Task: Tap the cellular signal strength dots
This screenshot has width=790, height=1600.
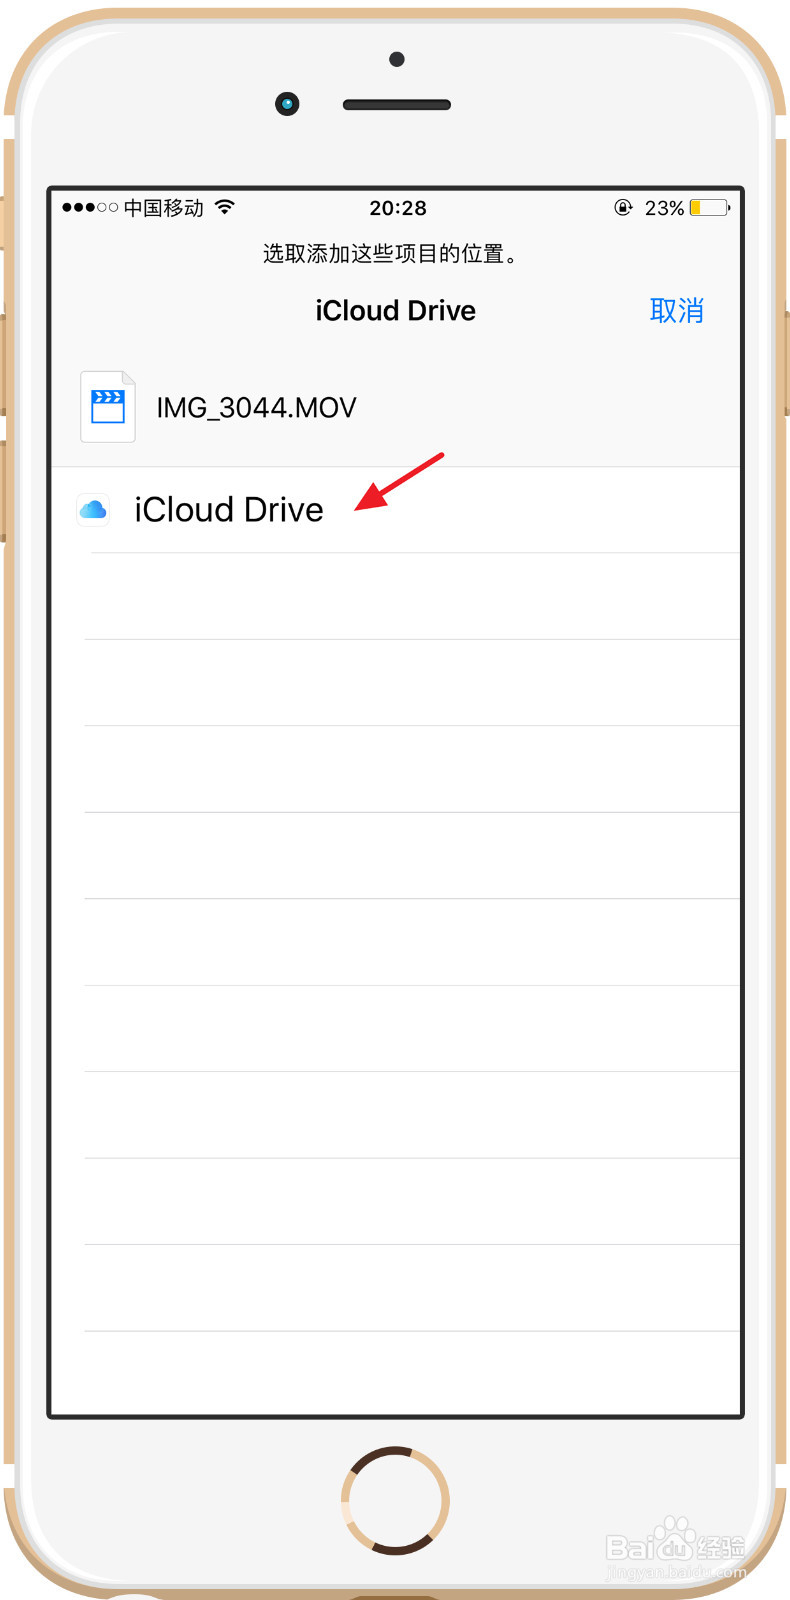Action: [90, 208]
